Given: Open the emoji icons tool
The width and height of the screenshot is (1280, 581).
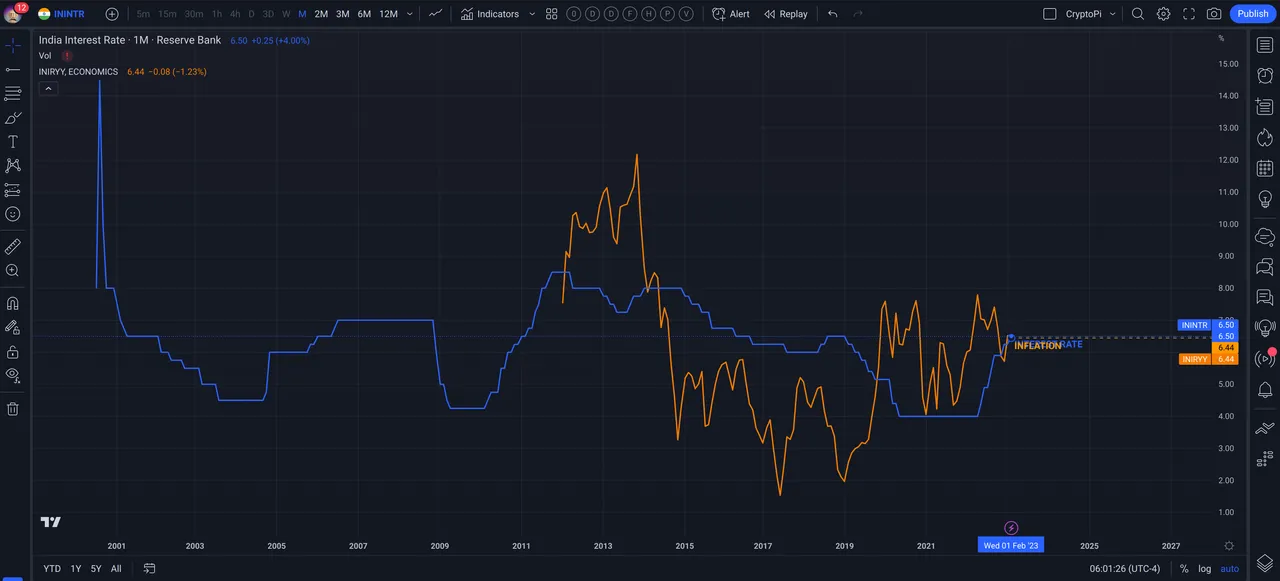Looking at the screenshot, I should pyautogui.click(x=13, y=214).
